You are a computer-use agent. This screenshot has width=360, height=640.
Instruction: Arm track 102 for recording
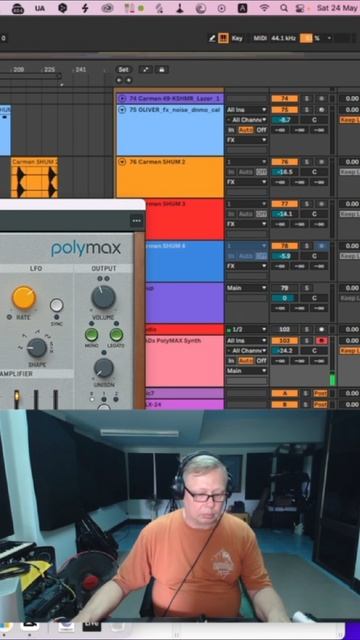321,329
